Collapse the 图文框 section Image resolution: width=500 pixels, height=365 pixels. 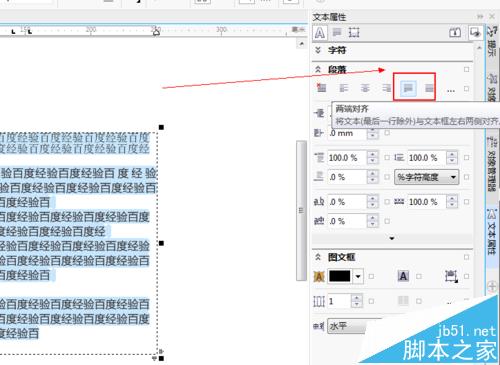tap(318, 257)
